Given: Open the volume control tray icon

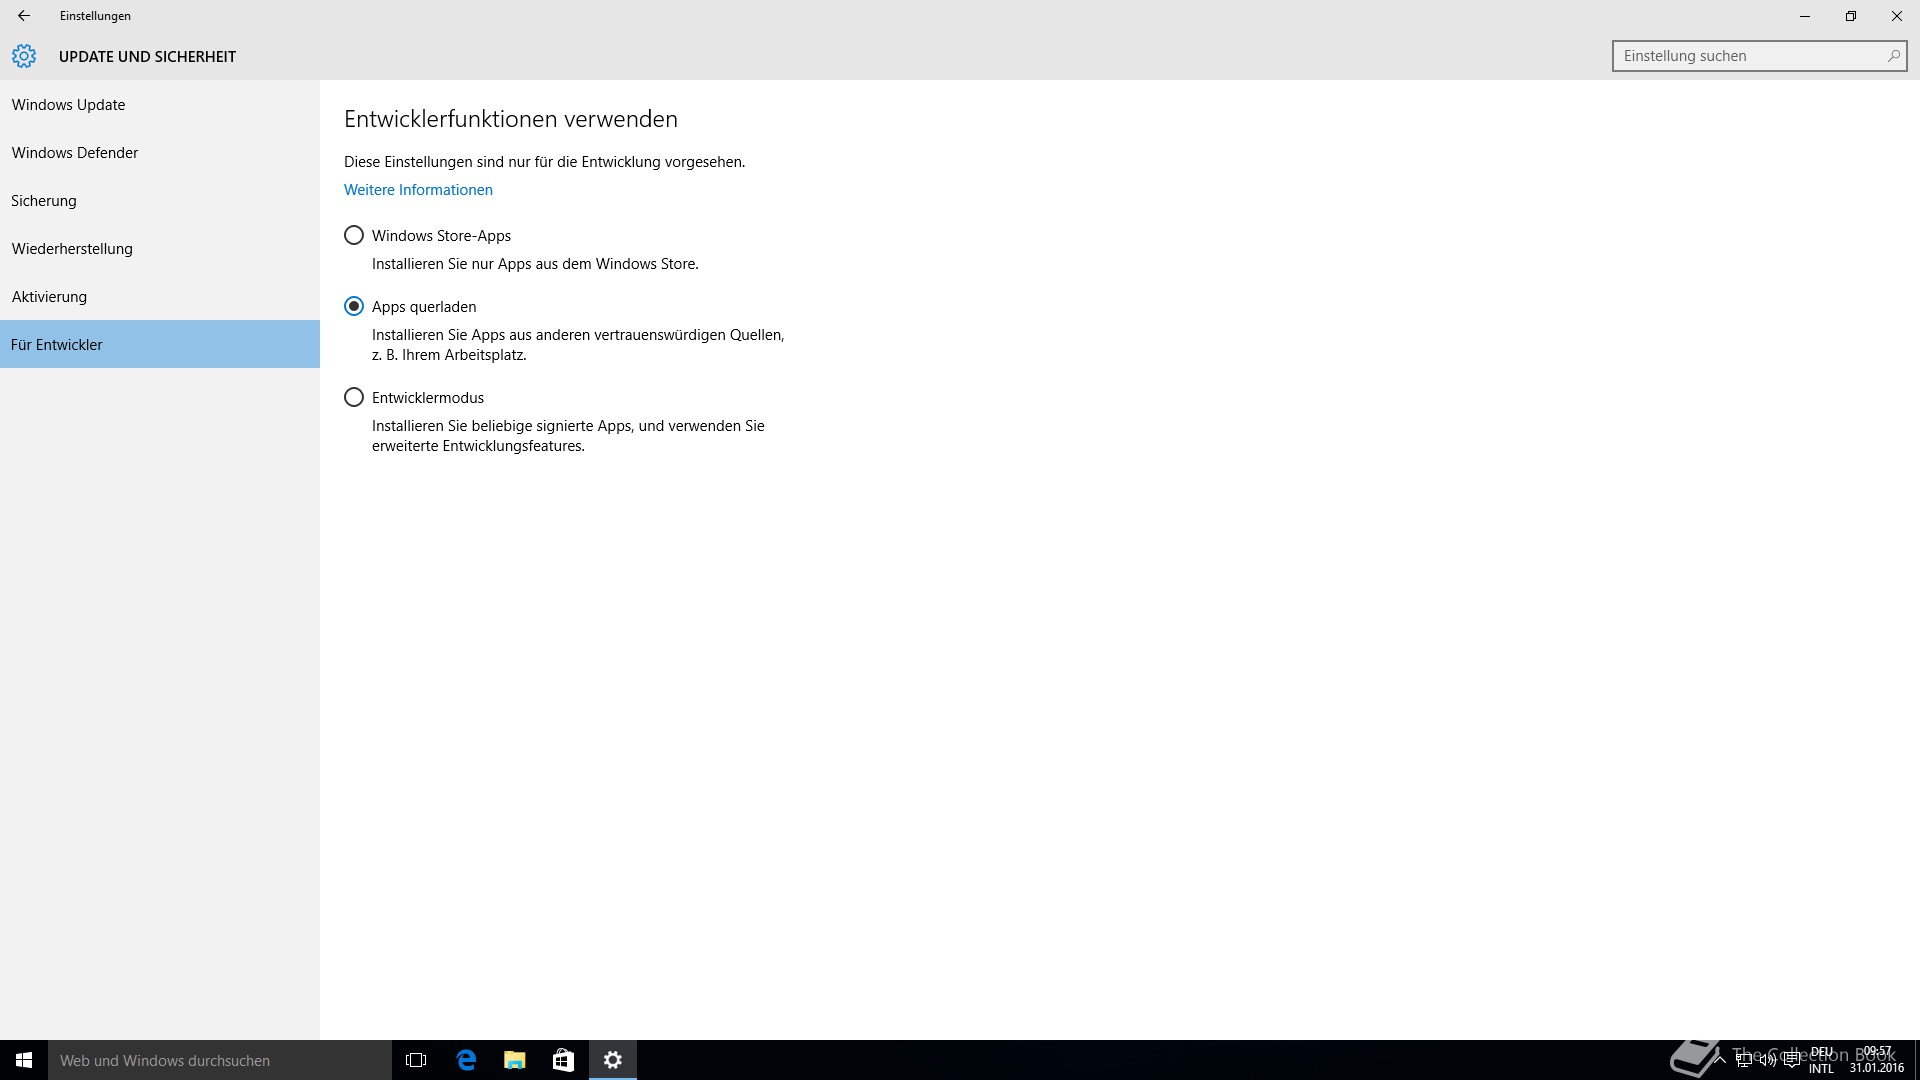Looking at the screenshot, I should [1768, 1060].
